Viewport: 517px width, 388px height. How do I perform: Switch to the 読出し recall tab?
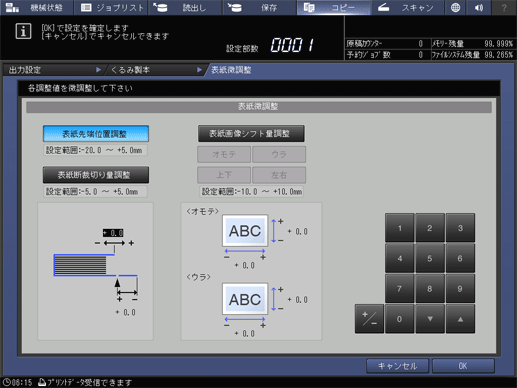point(185,7)
